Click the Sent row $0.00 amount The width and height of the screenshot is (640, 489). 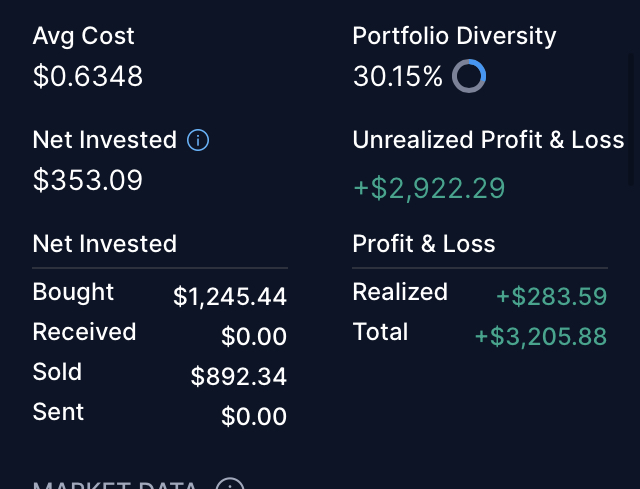[x=254, y=417]
